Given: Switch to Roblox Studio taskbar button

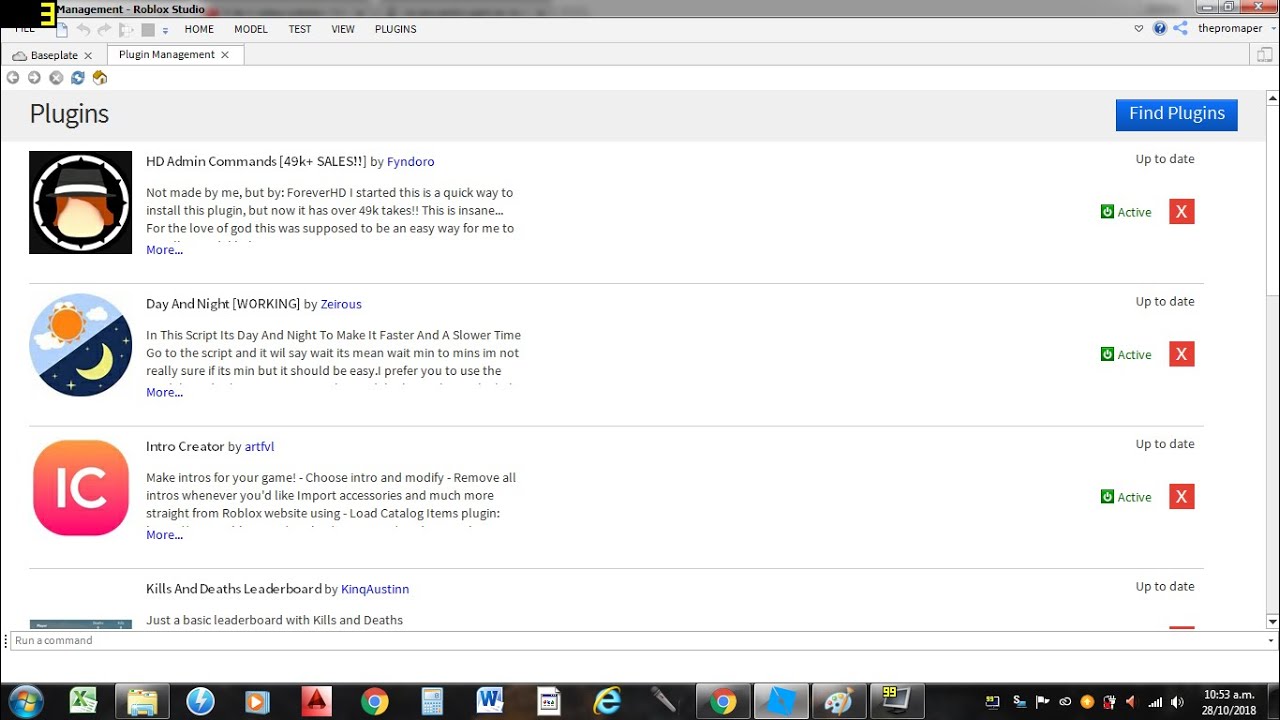Looking at the screenshot, I should tap(780, 701).
